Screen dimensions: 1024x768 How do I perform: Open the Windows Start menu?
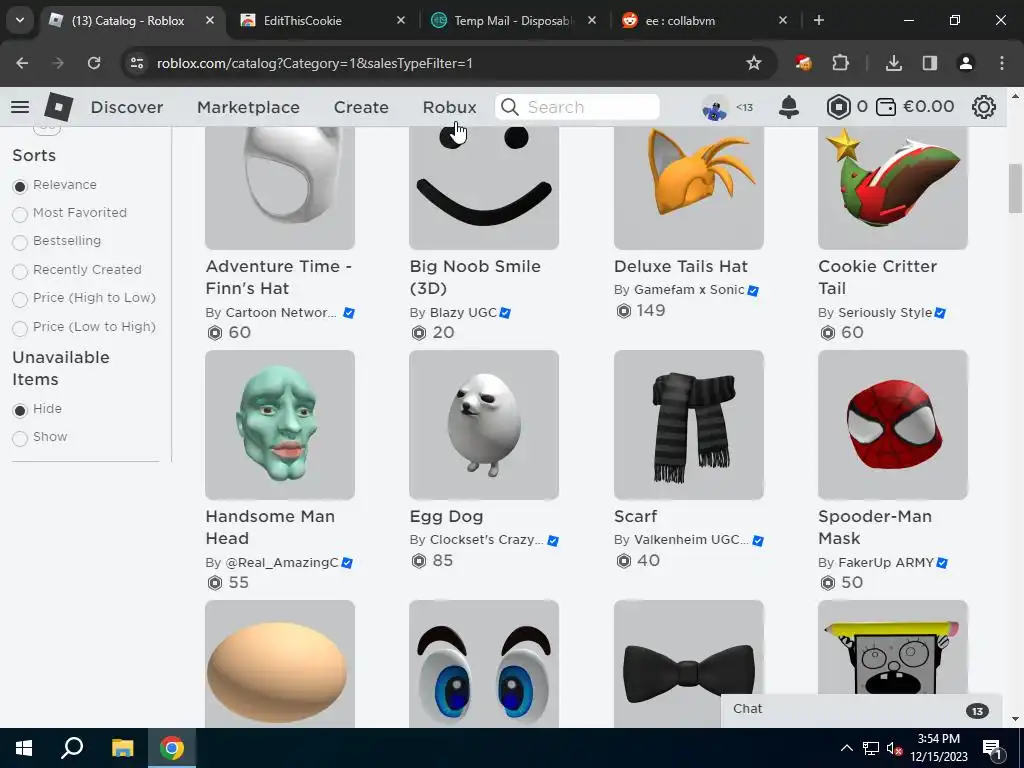point(24,748)
